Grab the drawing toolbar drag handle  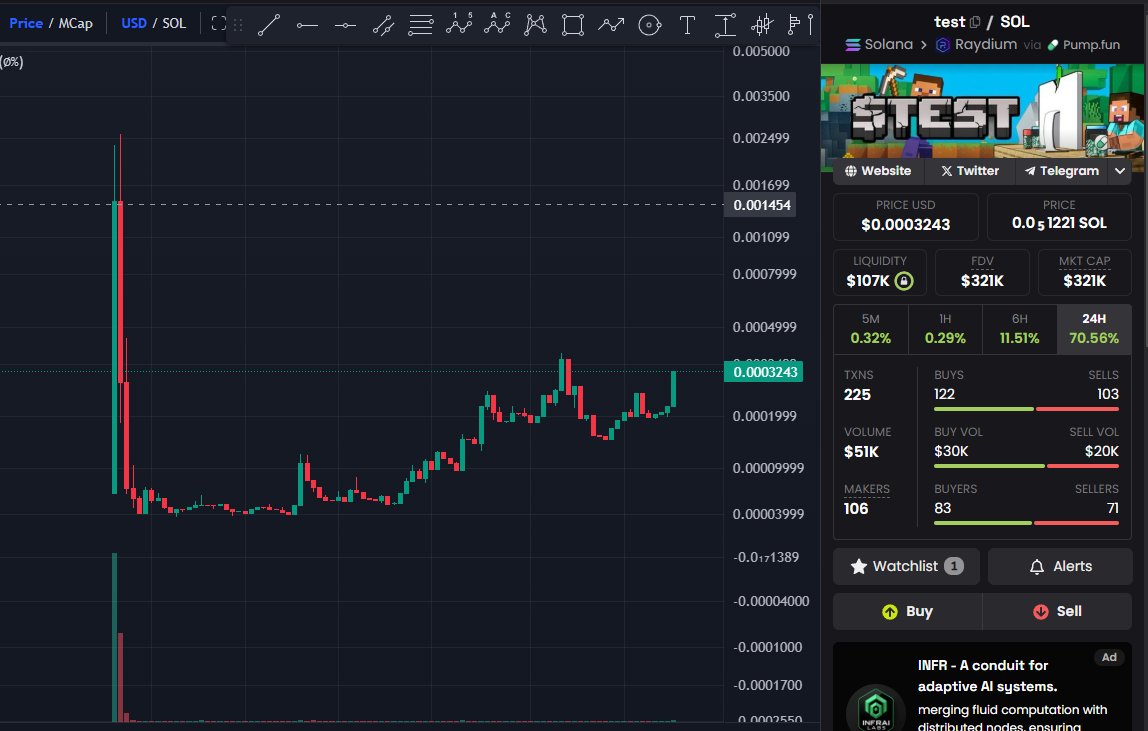(x=239, y=25)
